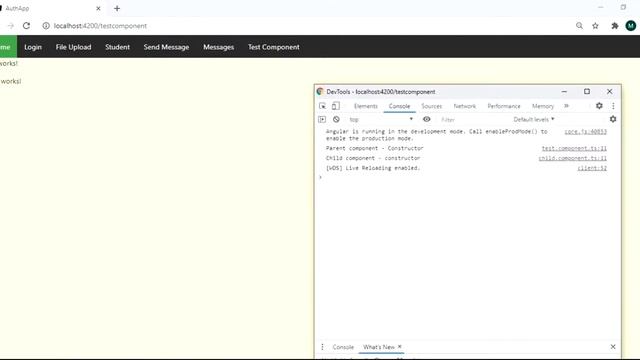640x360 pixels.
Task: Switch to the Sources tab in DevTools
Action: coord(431,106)
